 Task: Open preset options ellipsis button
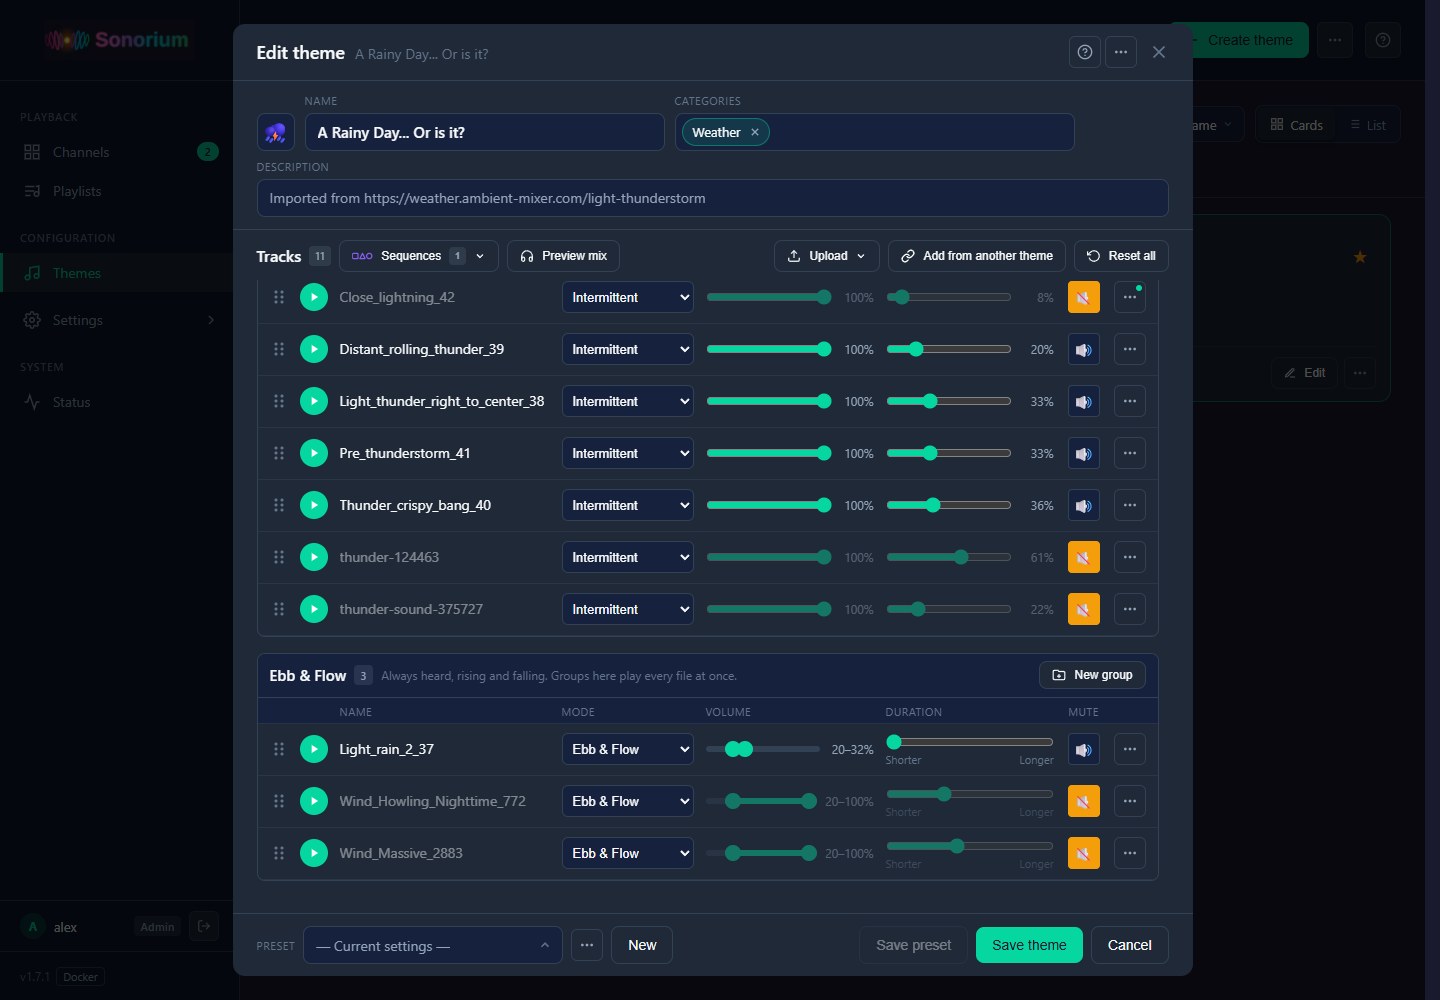point(587,945)
